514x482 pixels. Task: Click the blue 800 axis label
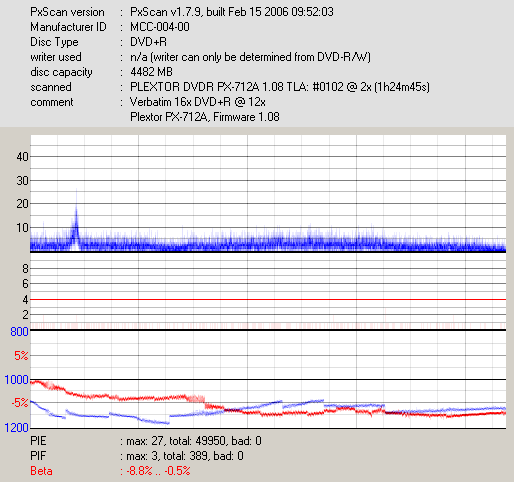[19, 332]
